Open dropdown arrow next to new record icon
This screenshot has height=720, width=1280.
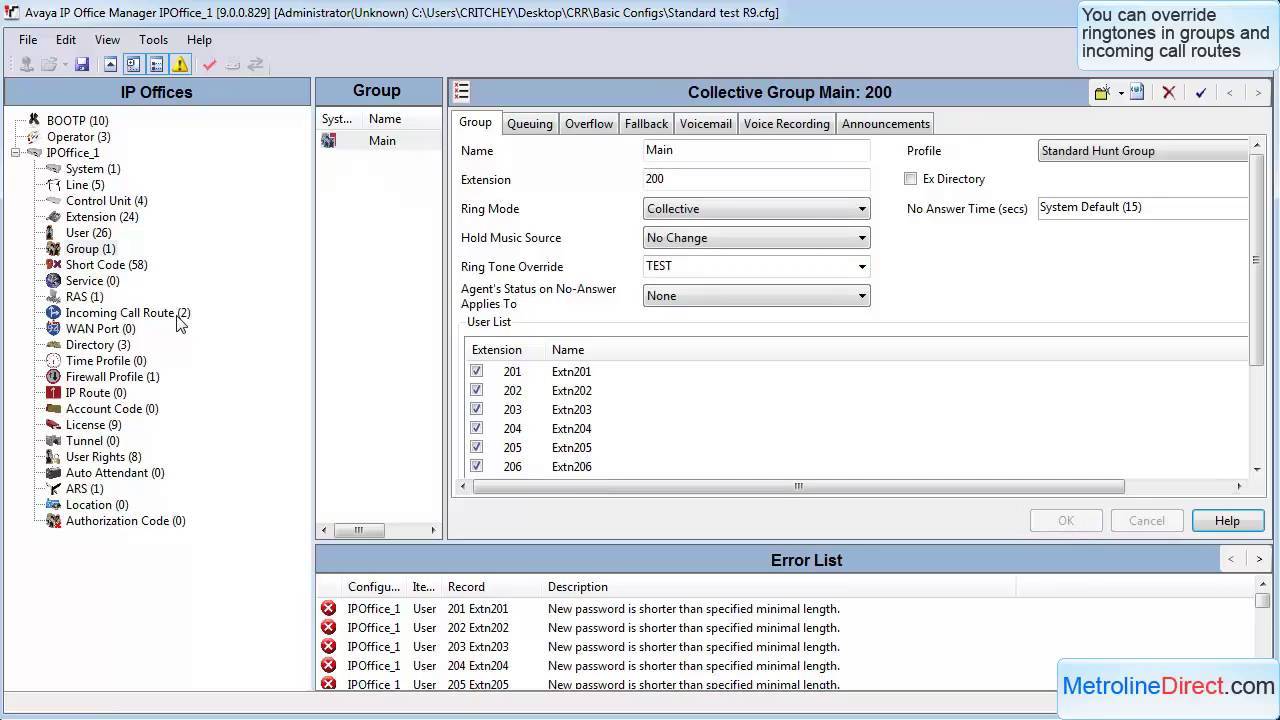1121,92
